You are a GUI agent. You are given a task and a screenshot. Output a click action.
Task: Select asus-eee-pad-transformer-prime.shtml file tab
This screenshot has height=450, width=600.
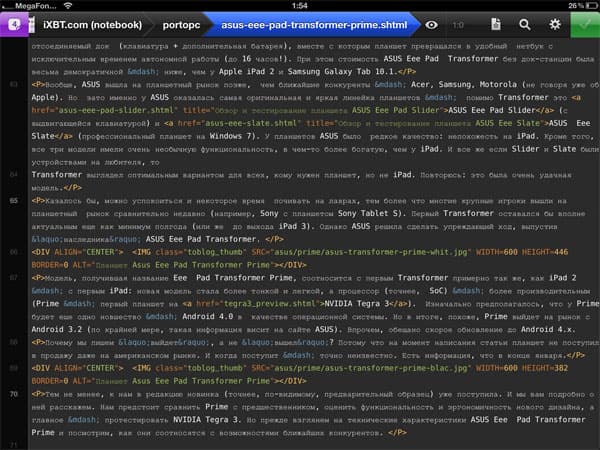click(314, 25)
